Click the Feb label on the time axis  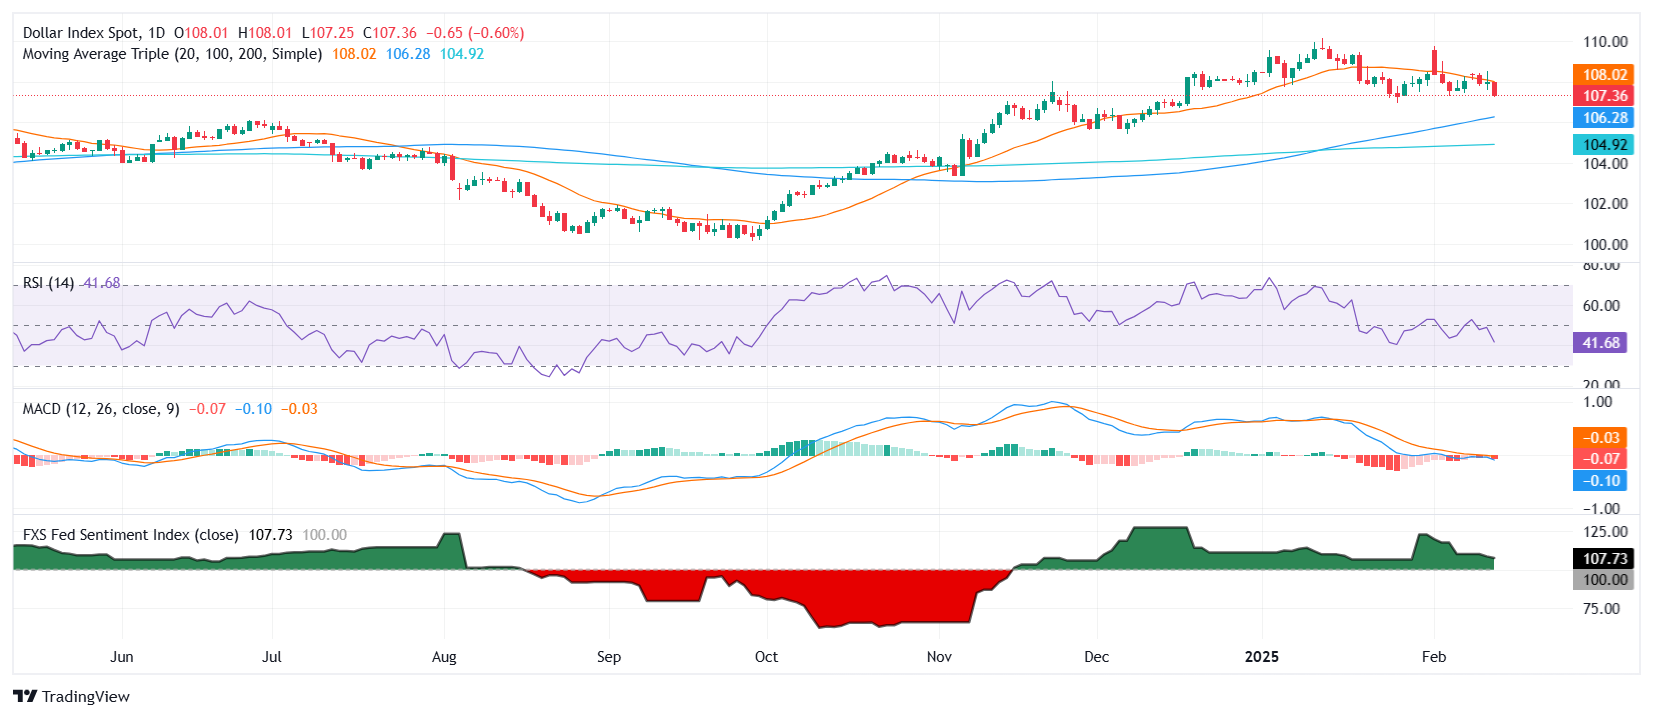pyautogui.click(x=1434, y=657)
